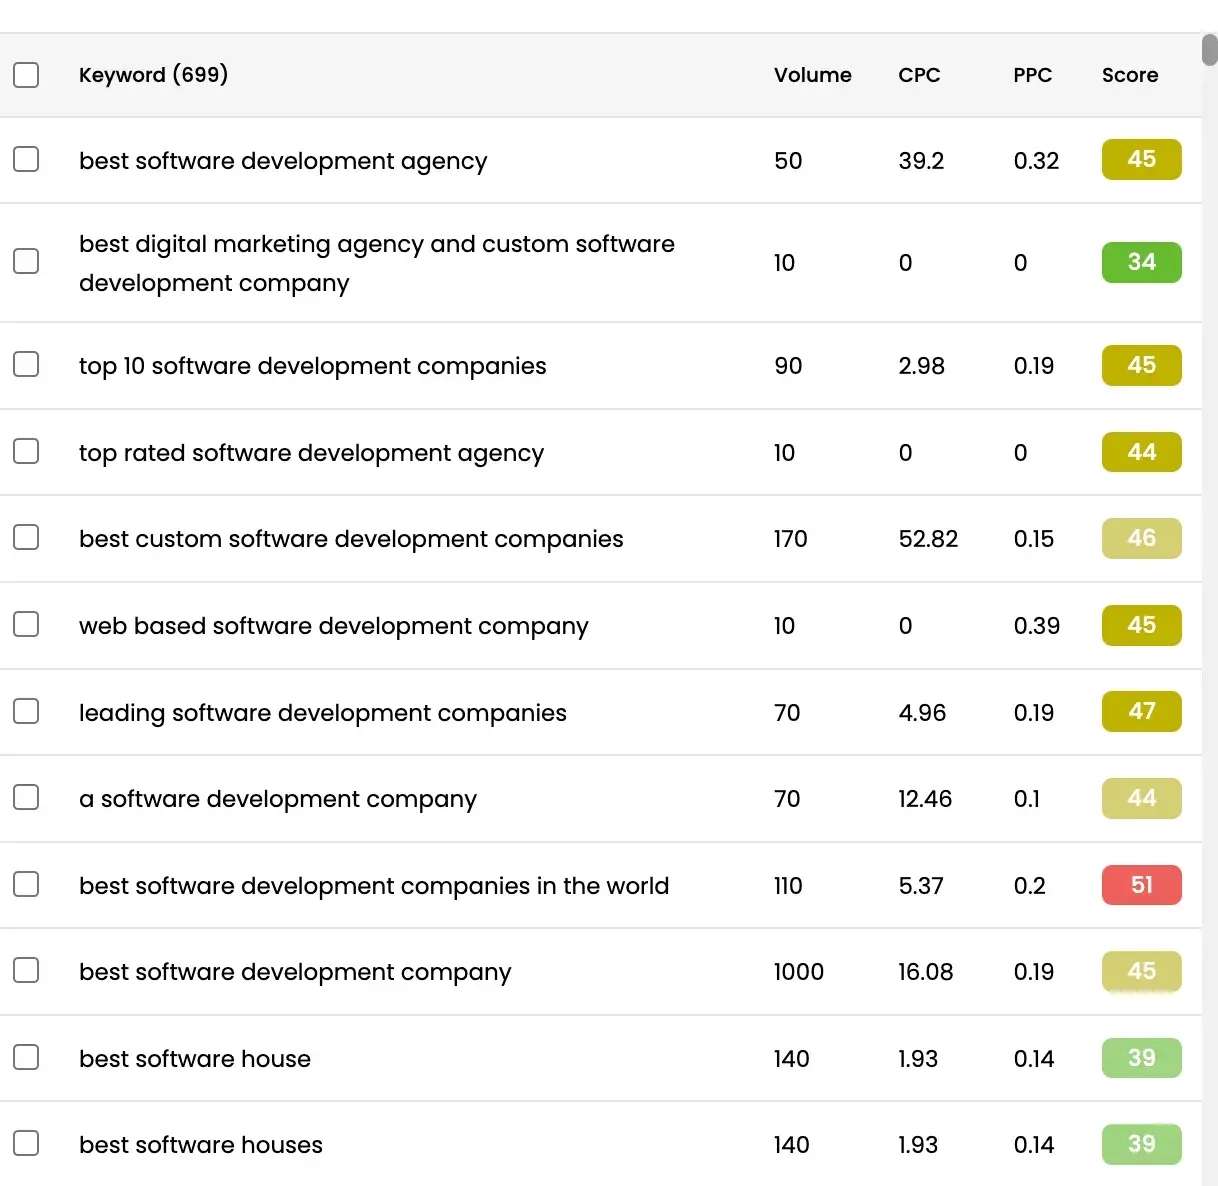Sort the table by the Volume column header

coord(812,75)
